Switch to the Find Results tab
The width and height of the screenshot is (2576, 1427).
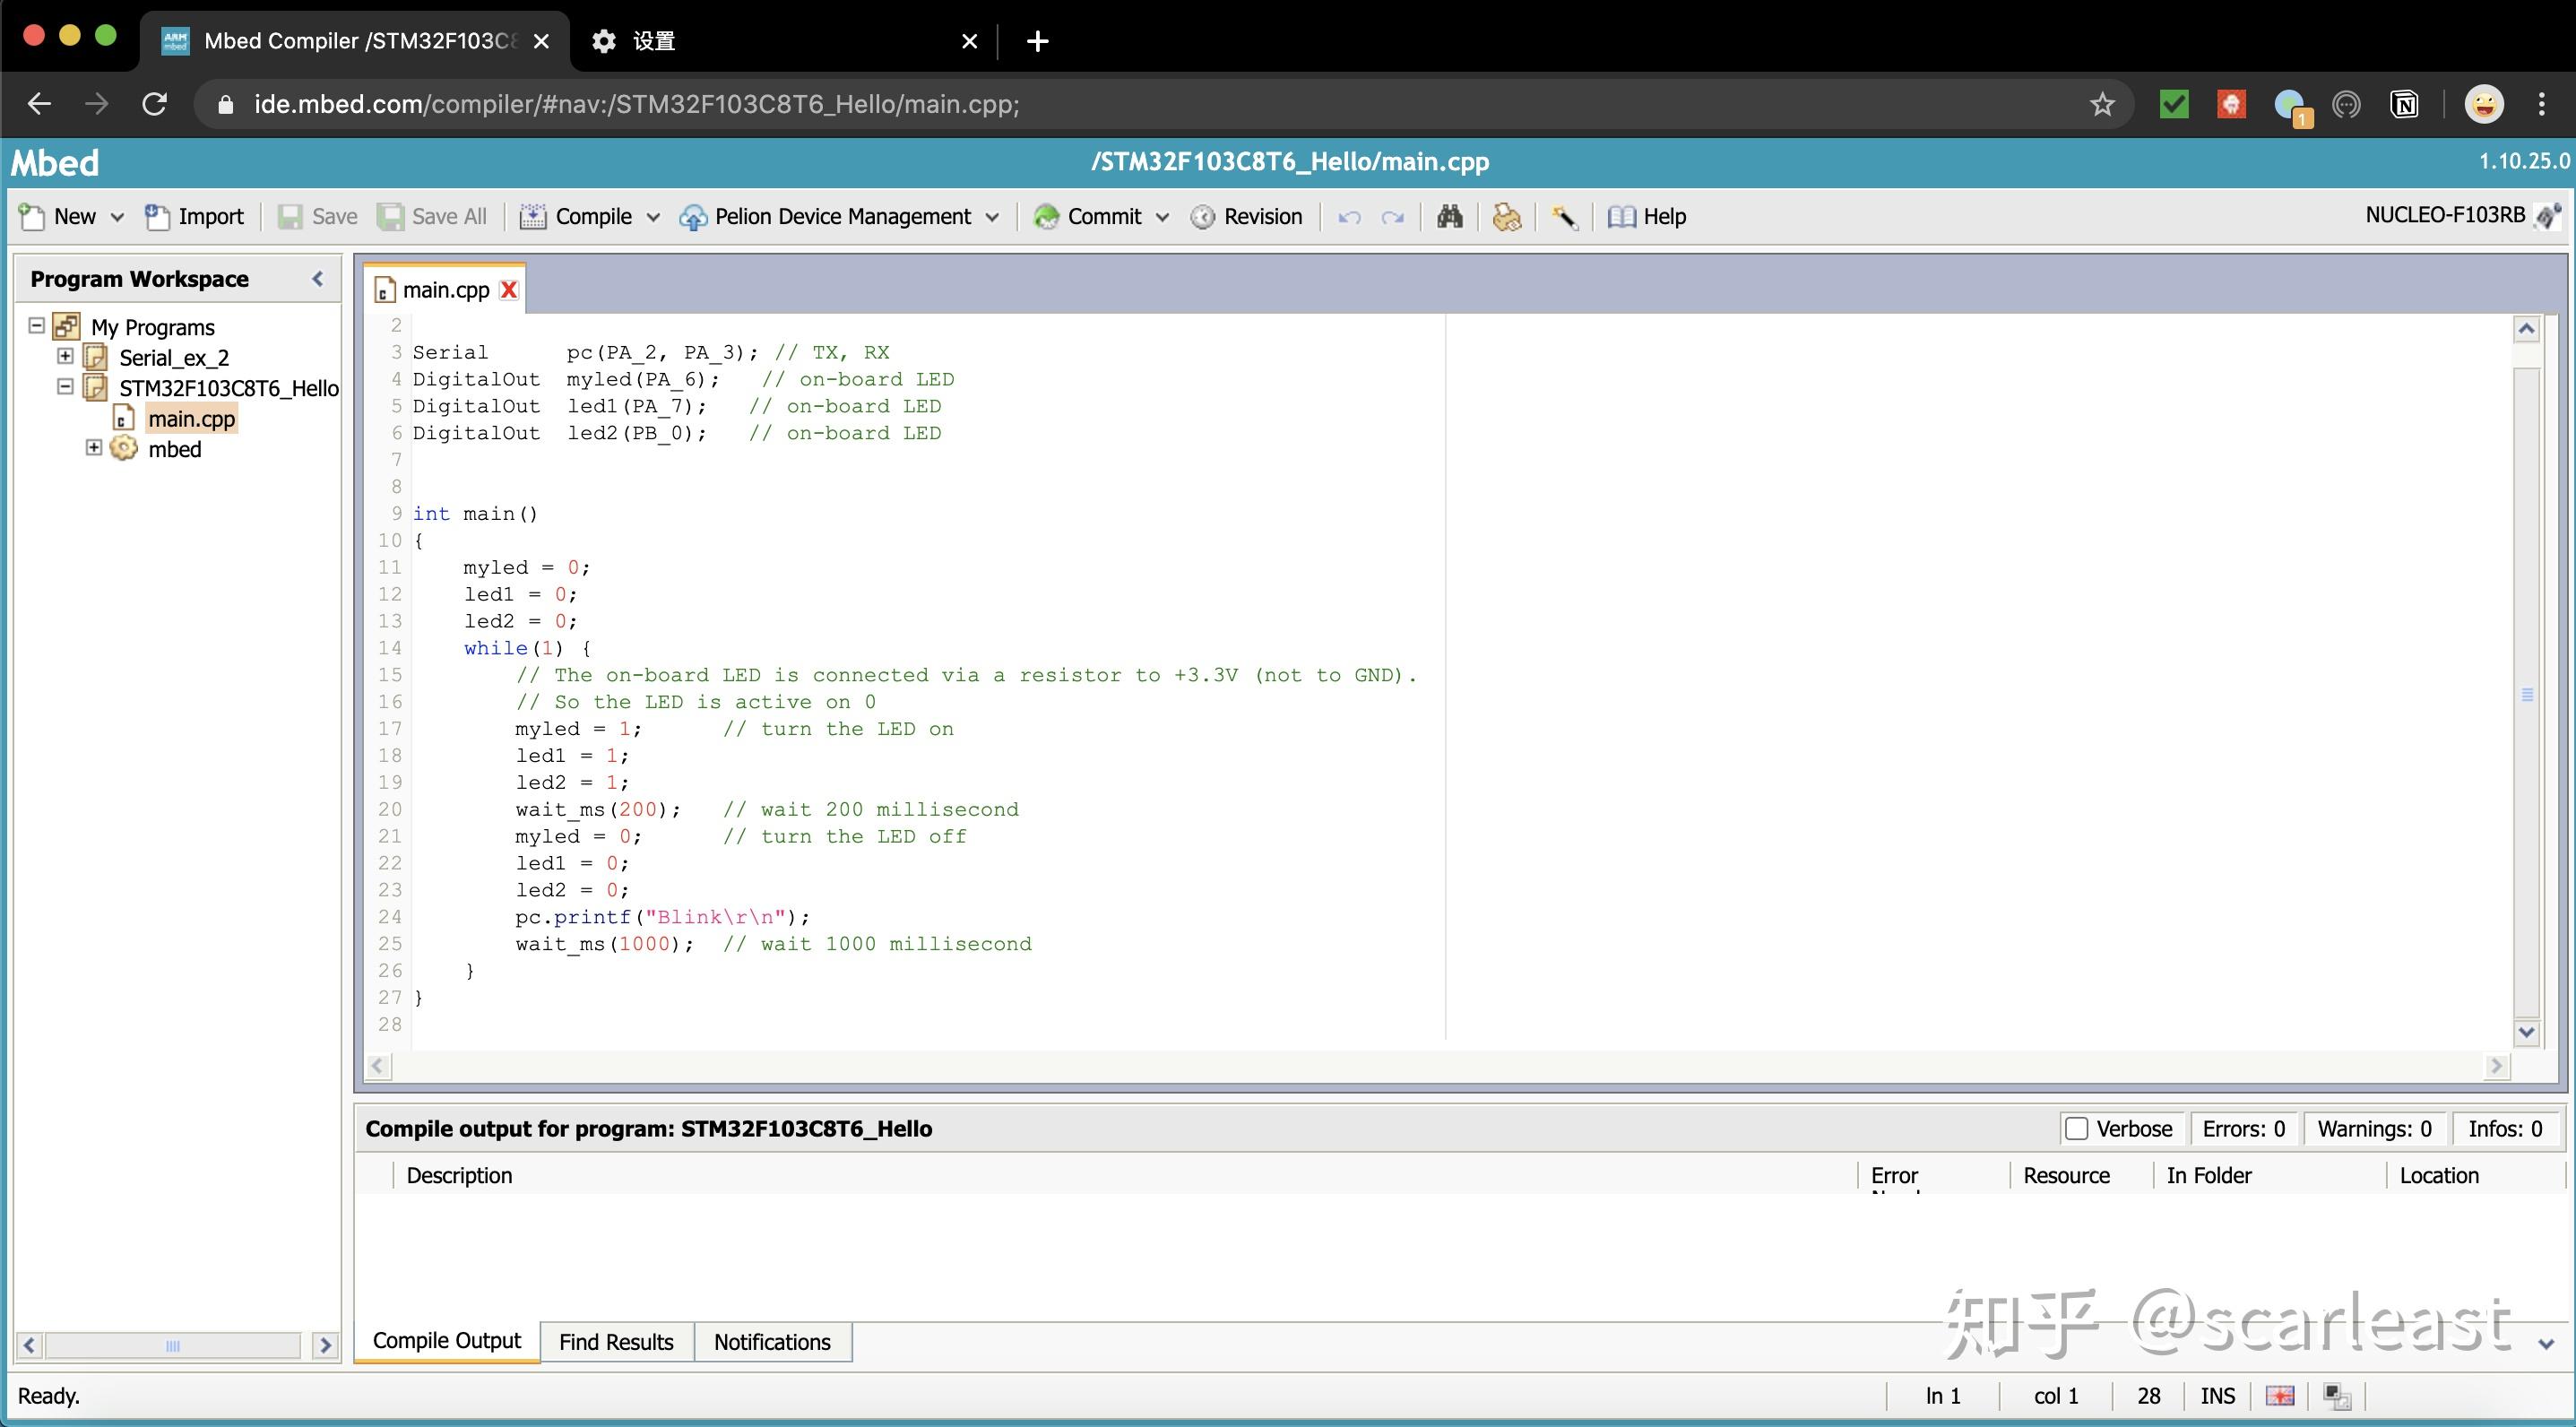pyautogui.click(x=616, y=1341)
